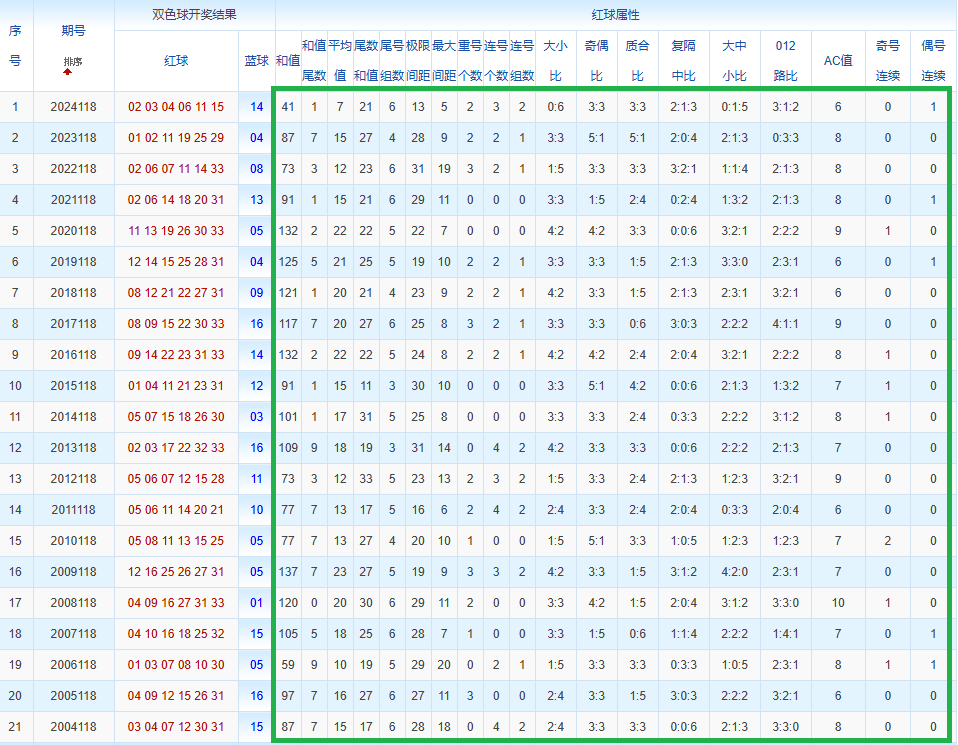This screenshot has height=745, width=958.
Task: Select issue number 2015118
Action: 73,386
